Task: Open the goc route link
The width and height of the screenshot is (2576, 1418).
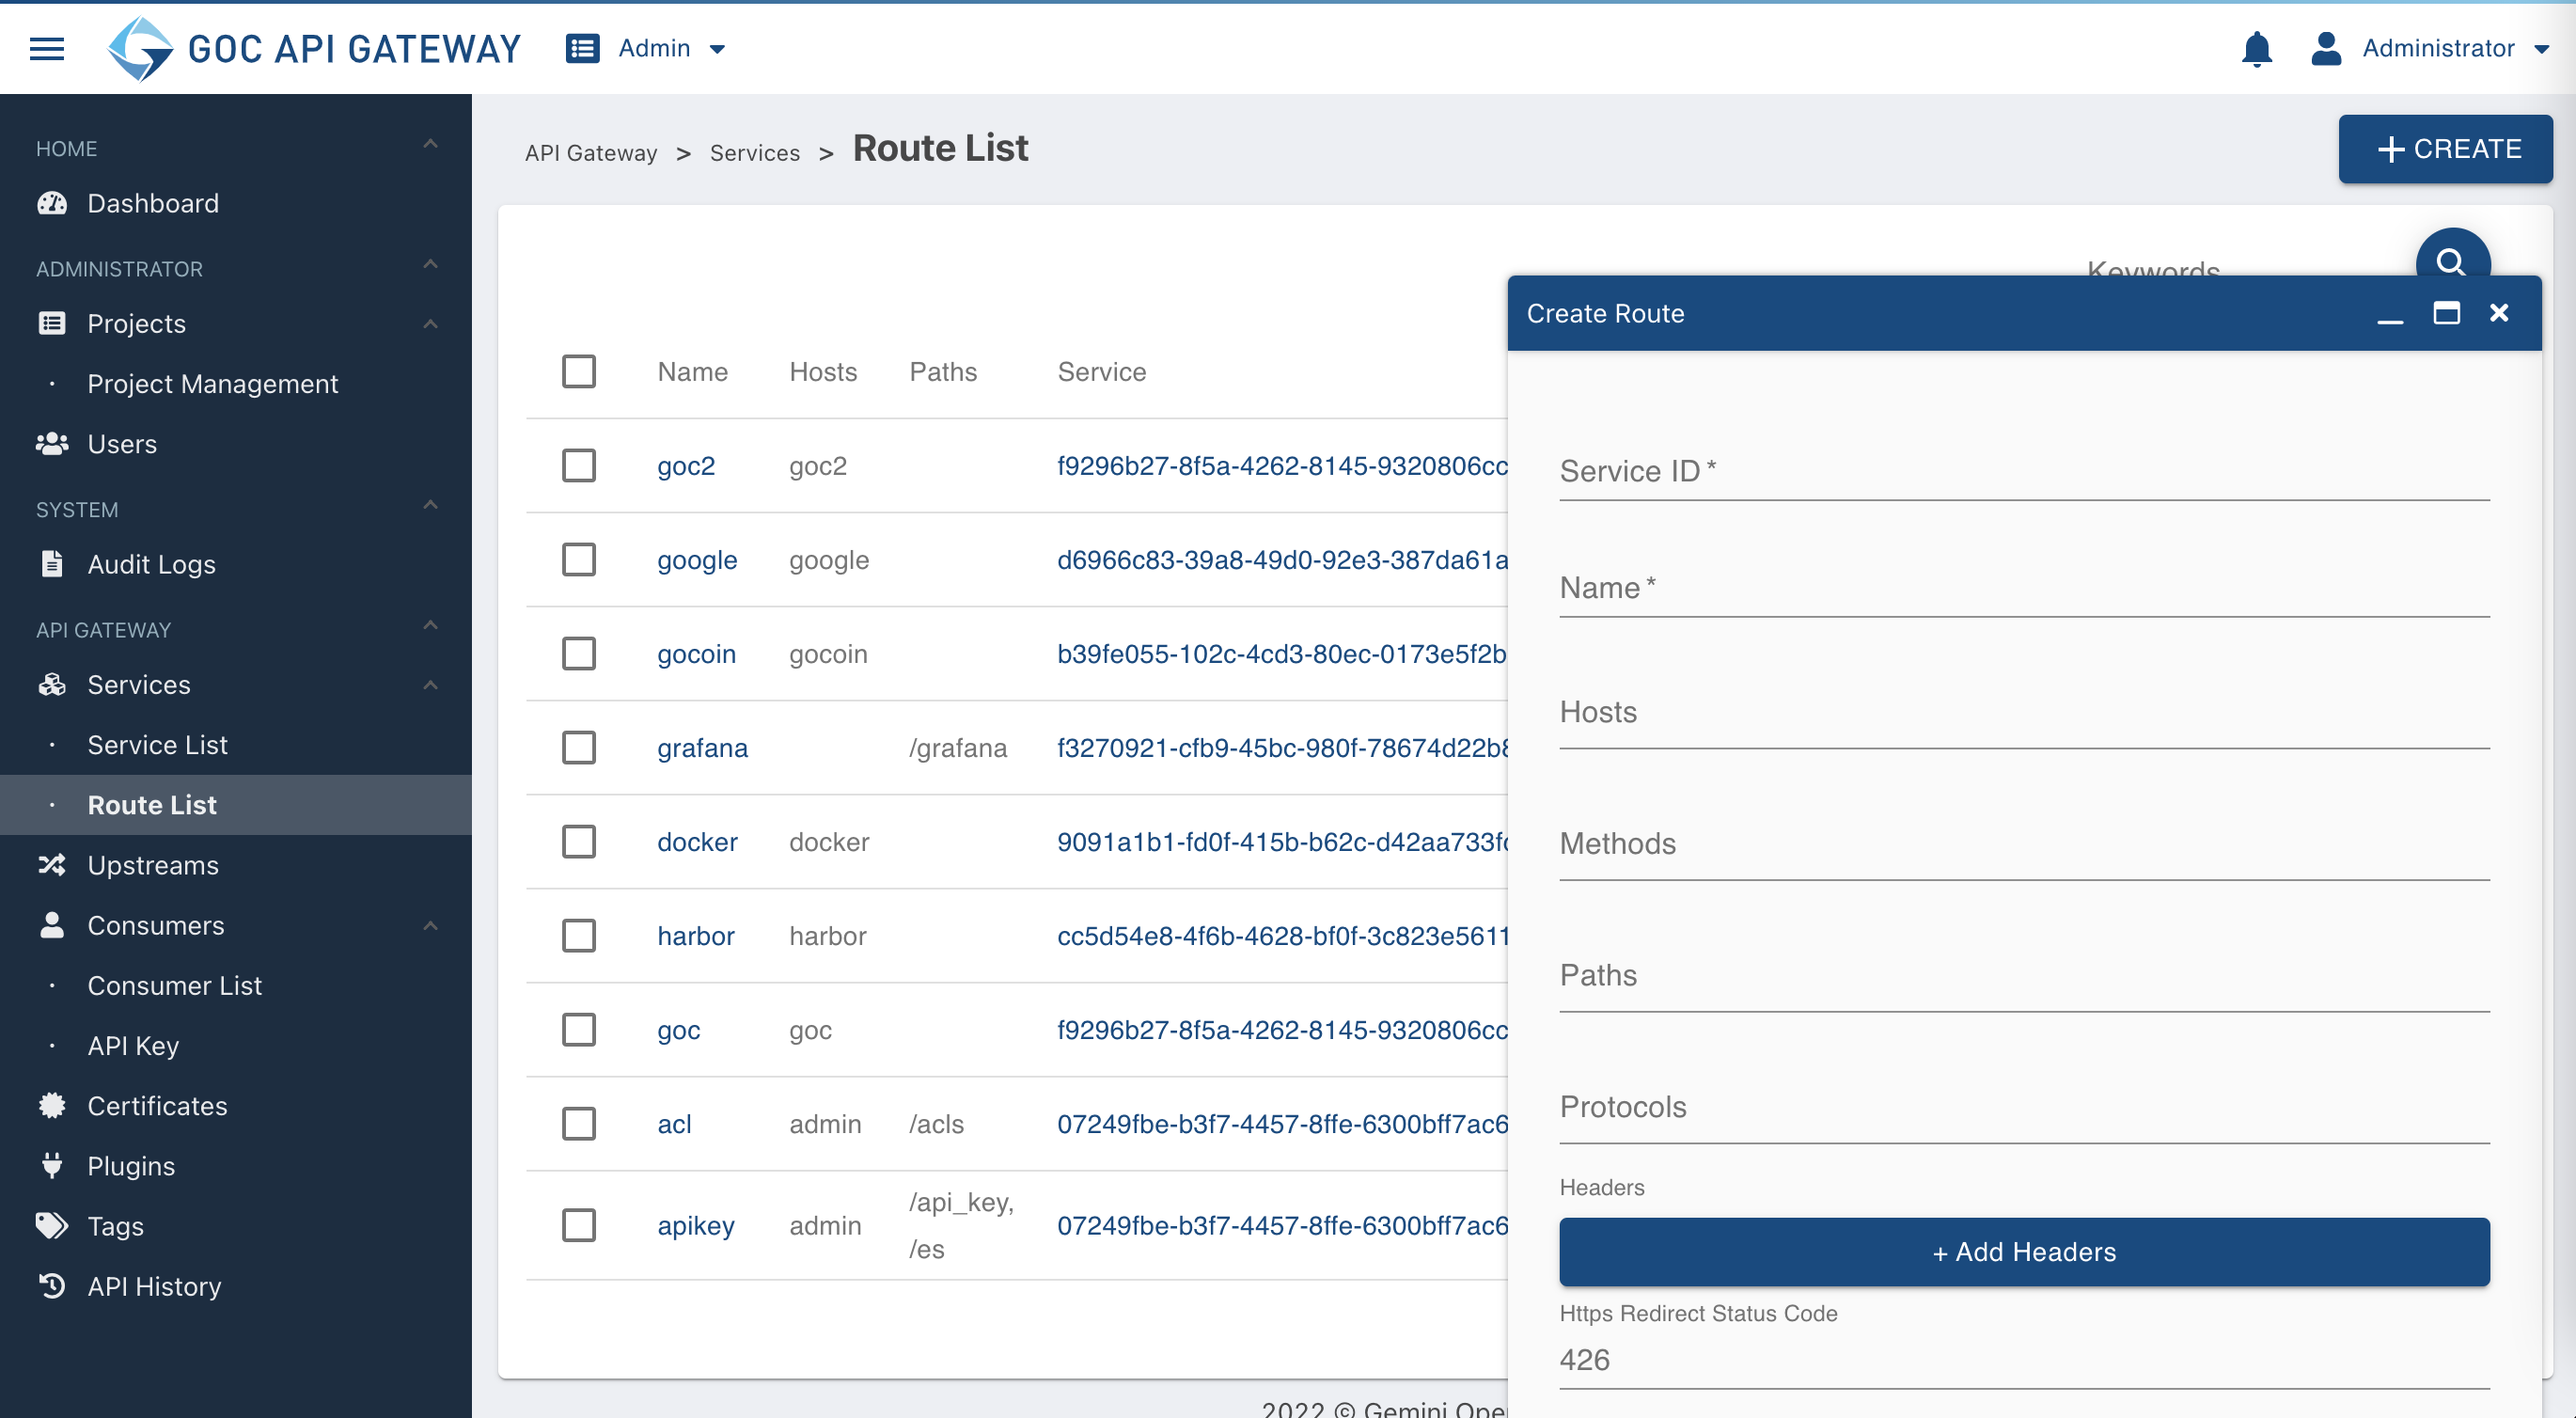Action: point(678,1030)
